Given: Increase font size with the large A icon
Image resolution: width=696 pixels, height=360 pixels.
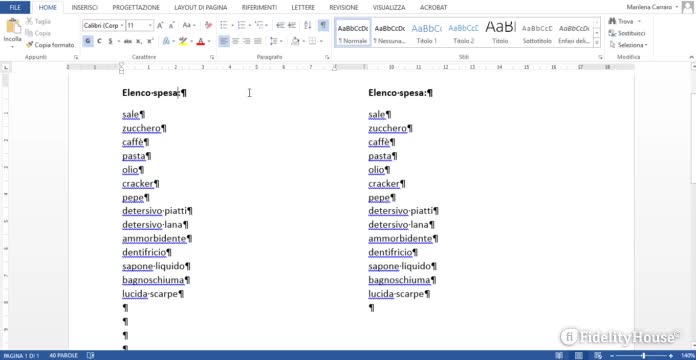Looking at the screenshot, I should coord(160,26).
